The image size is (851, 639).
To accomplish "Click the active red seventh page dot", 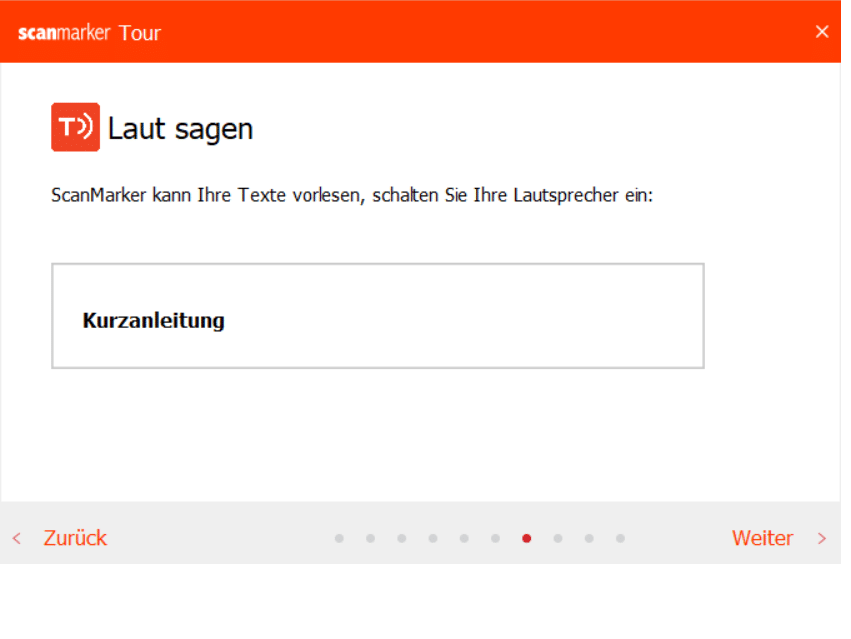I will (527, 538).
